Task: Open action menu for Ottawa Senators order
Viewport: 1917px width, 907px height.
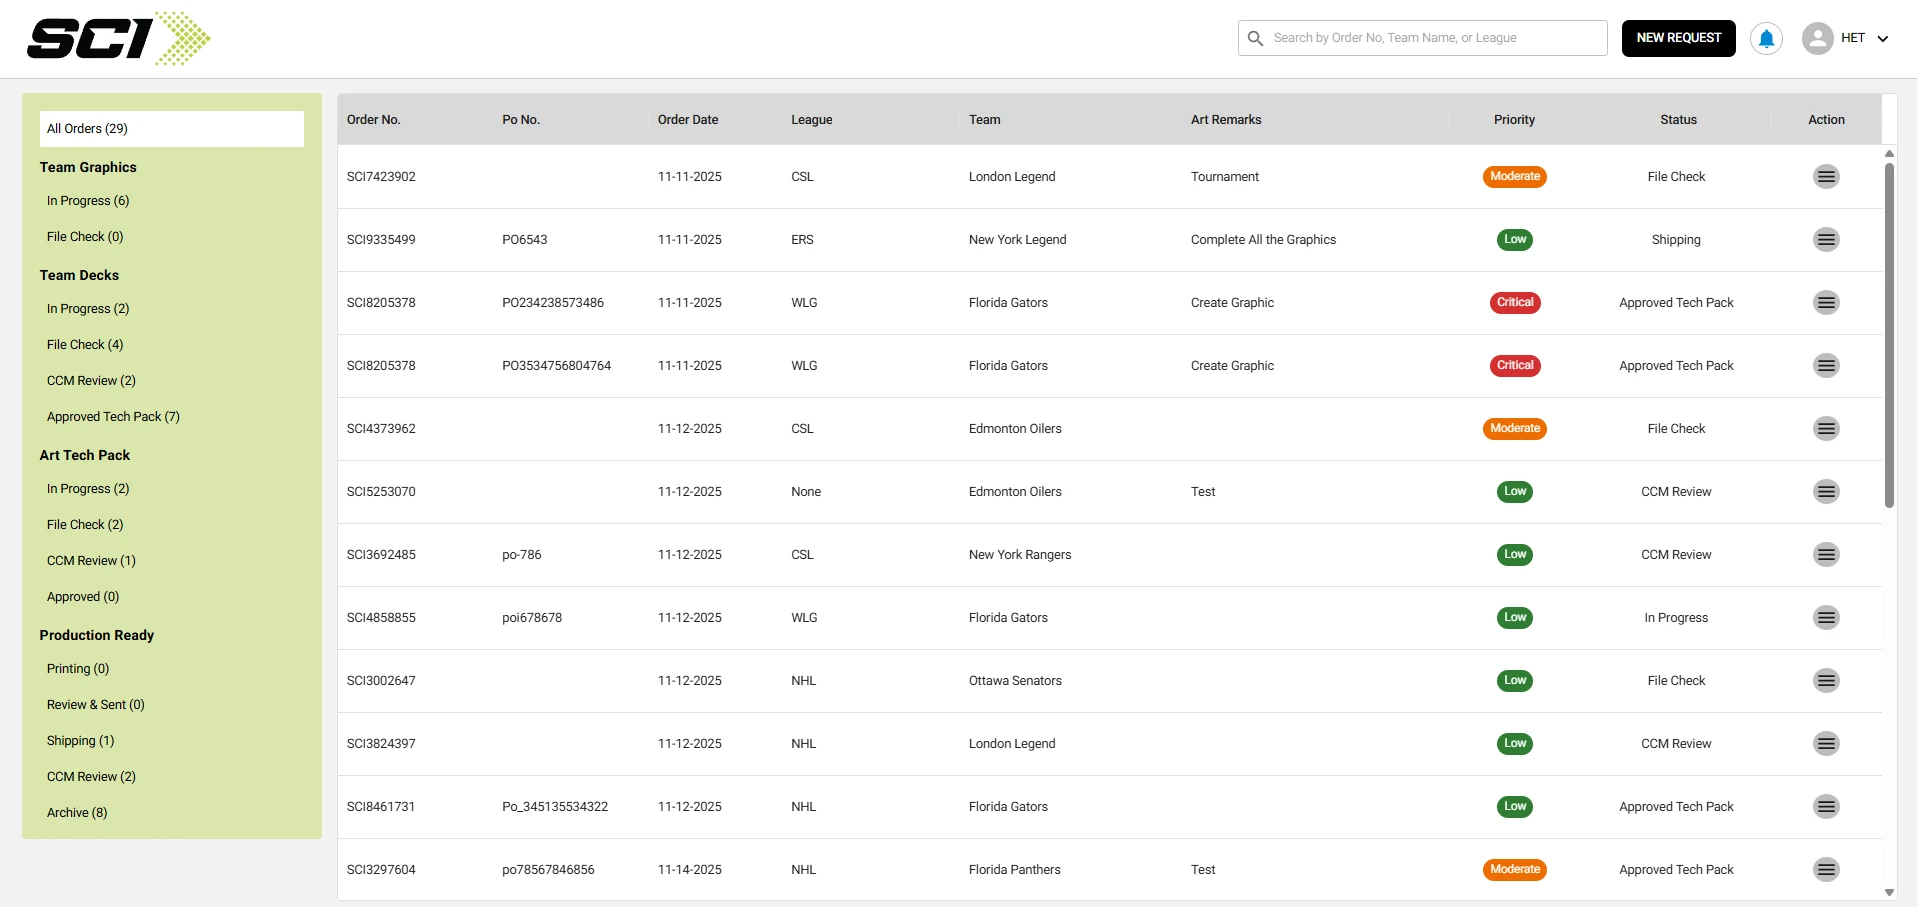Action: point(1826,681)
